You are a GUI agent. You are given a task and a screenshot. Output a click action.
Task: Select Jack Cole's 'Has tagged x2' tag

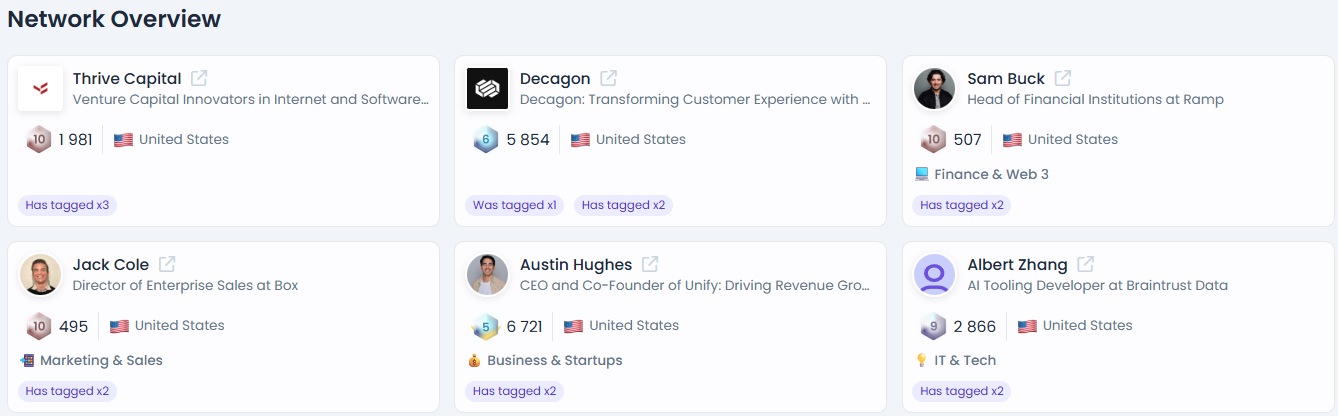click(x=67, y=391)
